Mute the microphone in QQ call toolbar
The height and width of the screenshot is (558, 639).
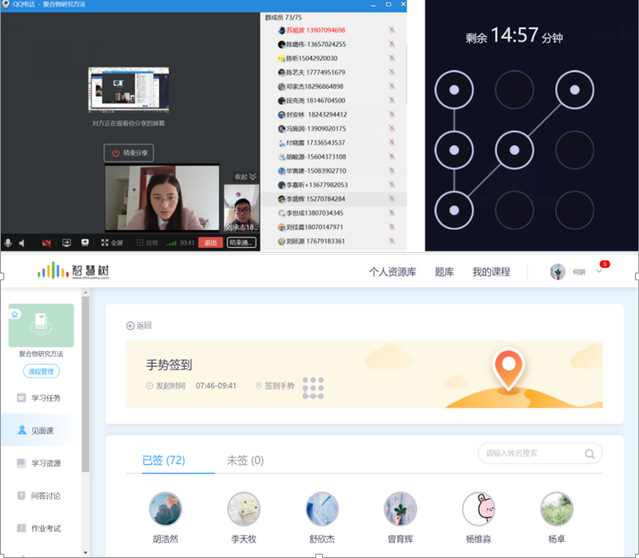pos(8,242)
